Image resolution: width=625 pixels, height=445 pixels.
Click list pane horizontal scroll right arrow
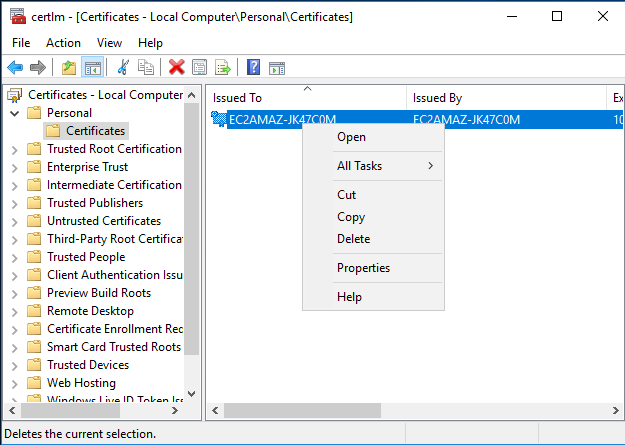click(x=615, y=410)
